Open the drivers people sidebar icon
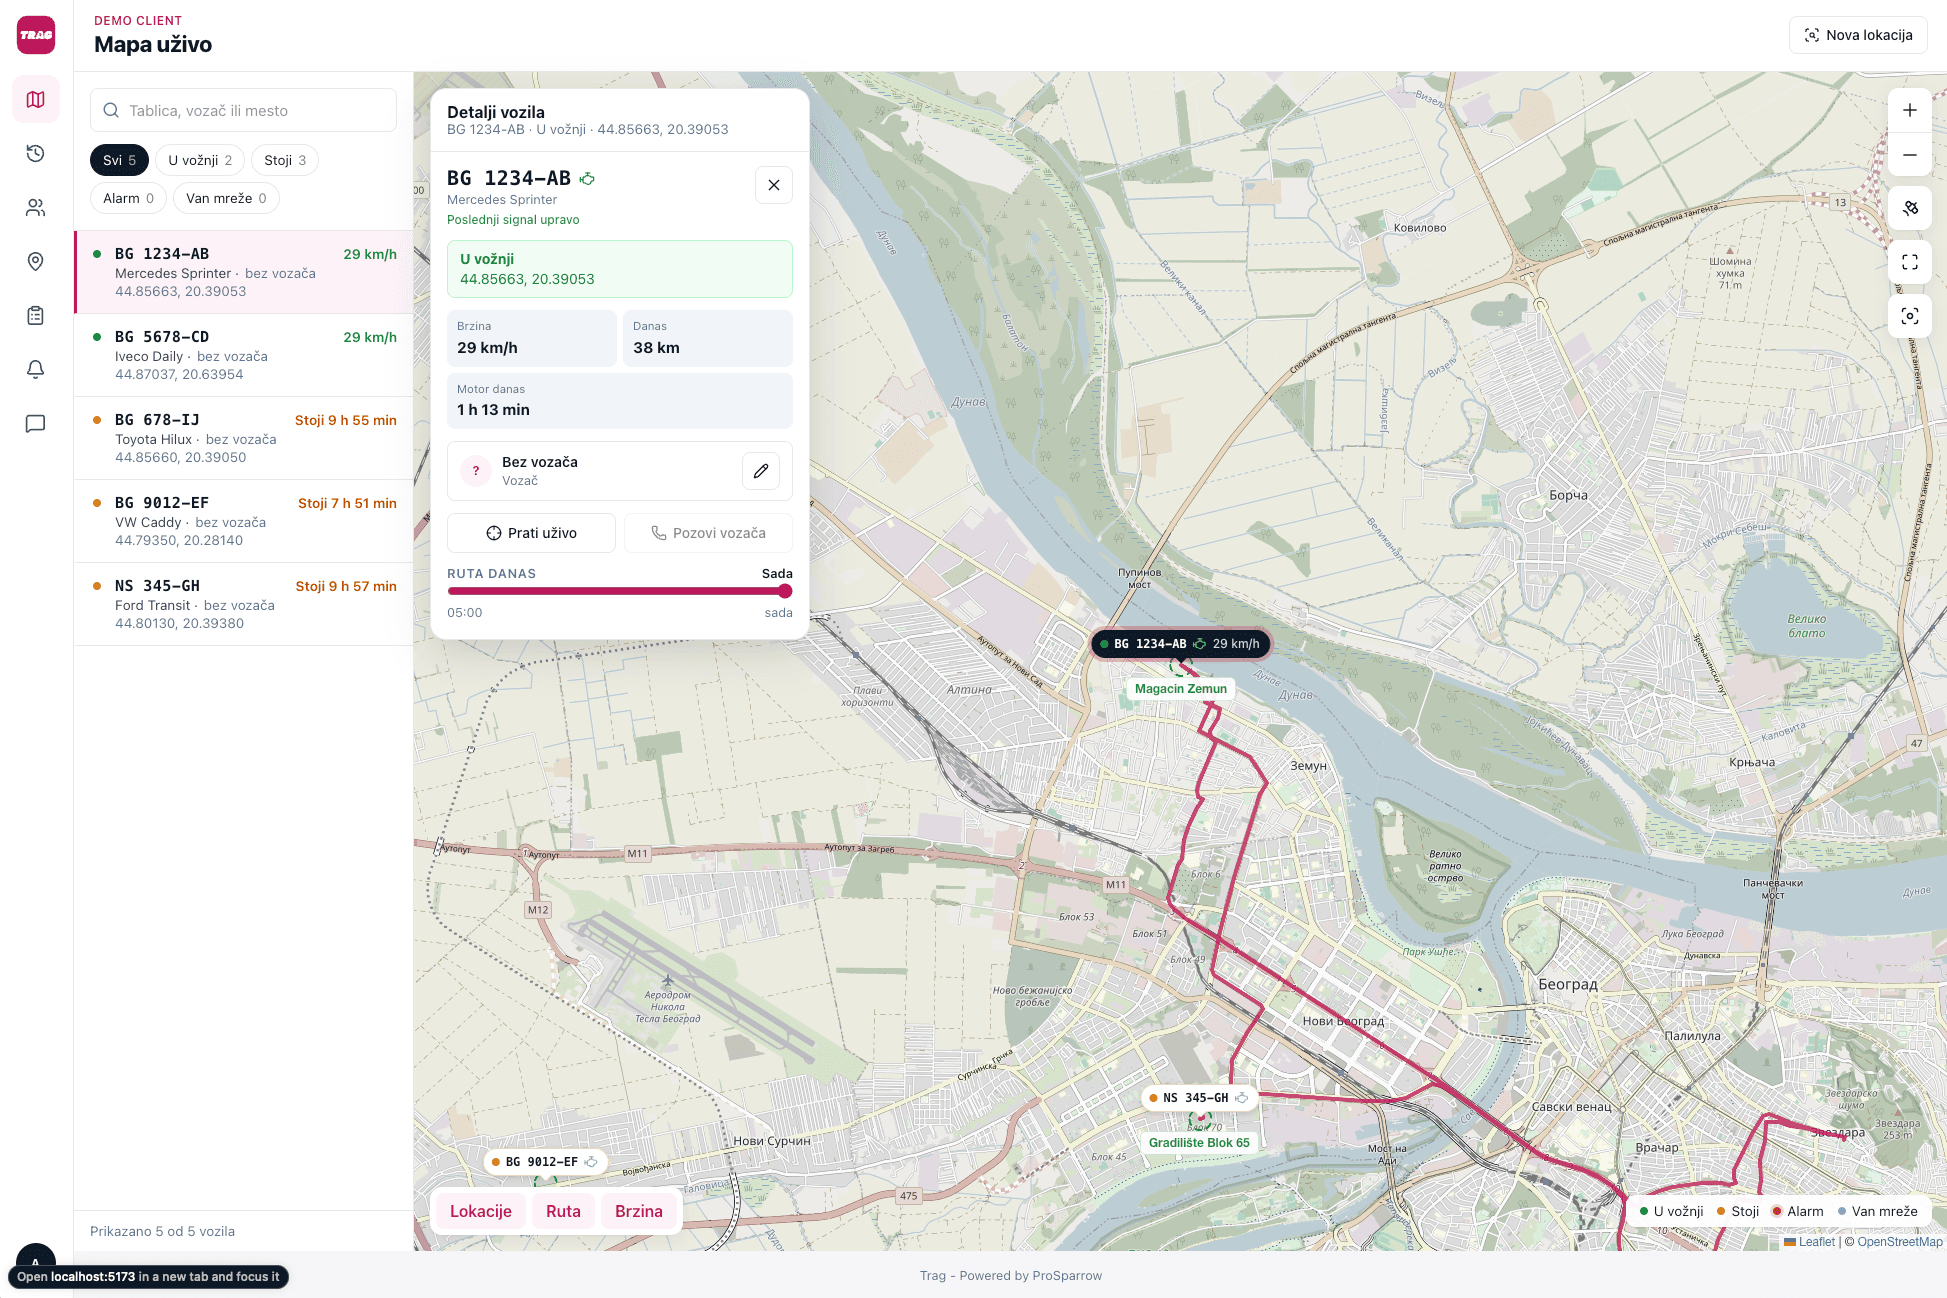The height and width of the screenshot is (1298, 1947). tap(36, 207)
